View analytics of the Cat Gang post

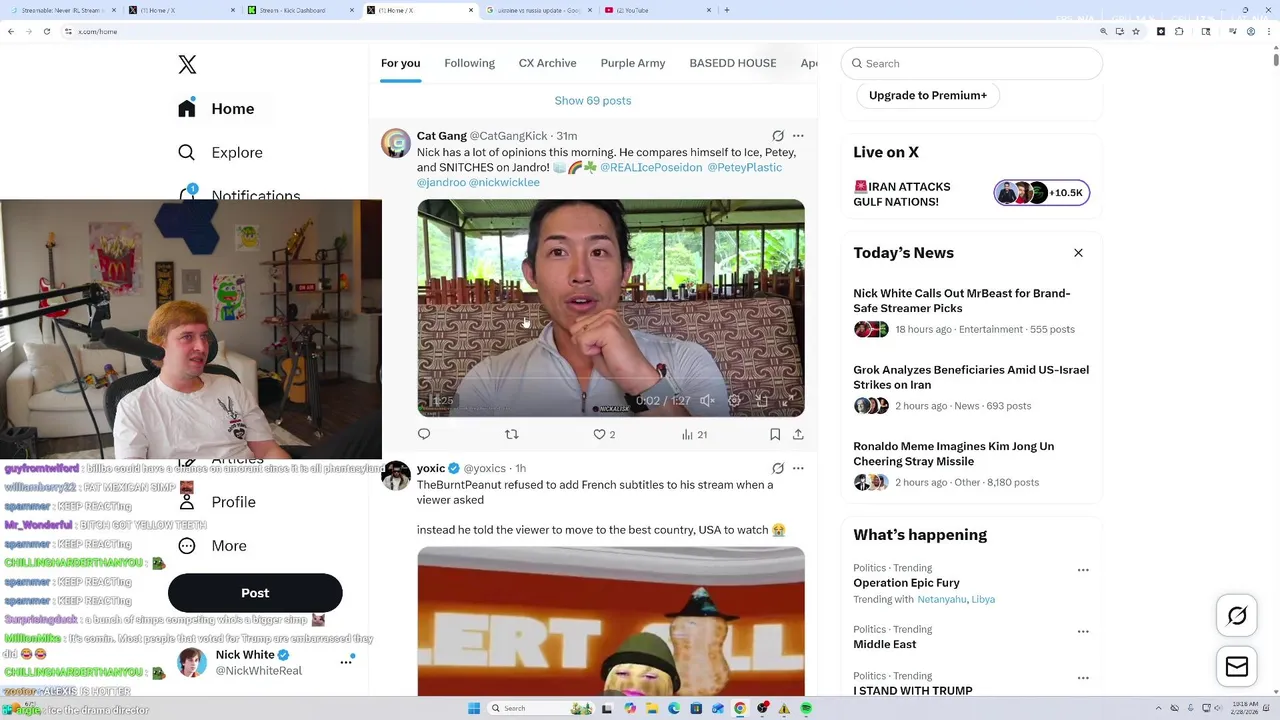[694, 434]
